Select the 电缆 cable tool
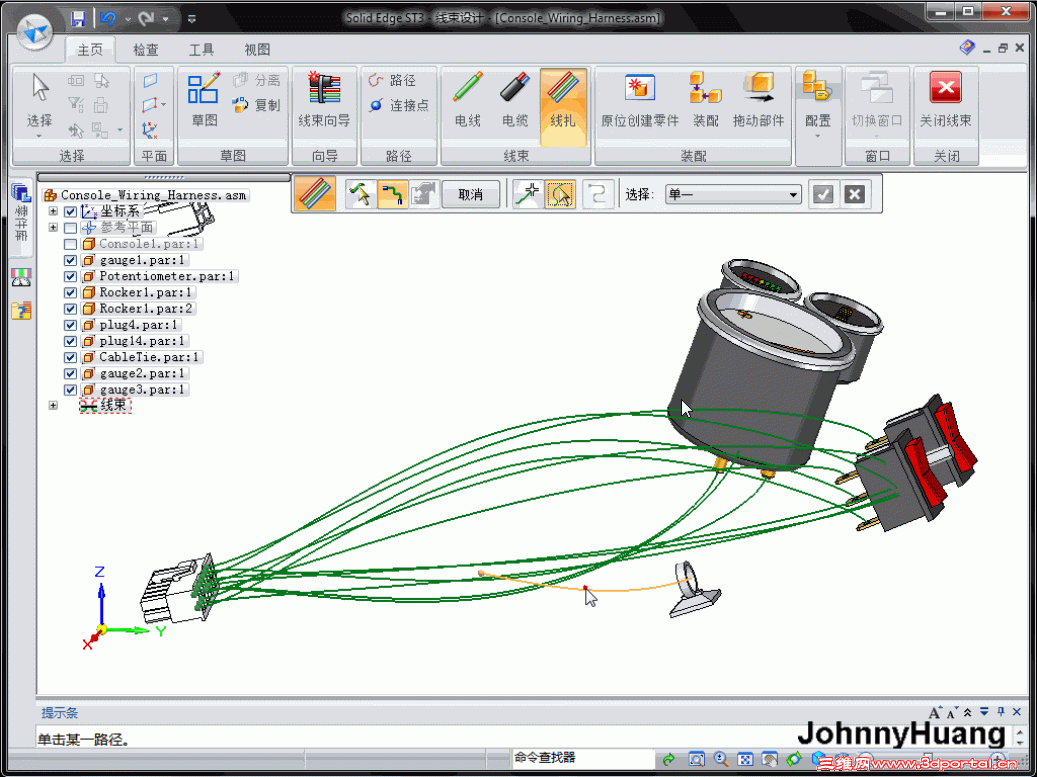 click(515, 101)
